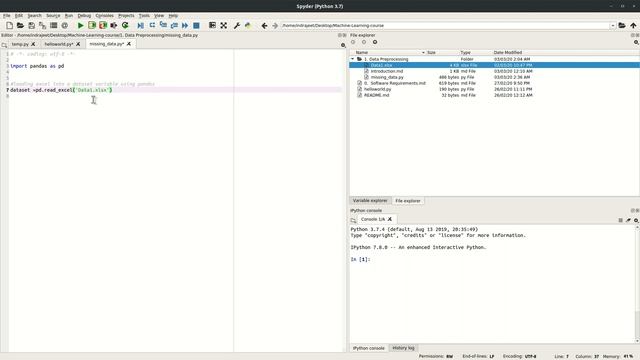Open file using the folder toolbar icon
Viewport: 640px width, 360px height.
[20, 25]
